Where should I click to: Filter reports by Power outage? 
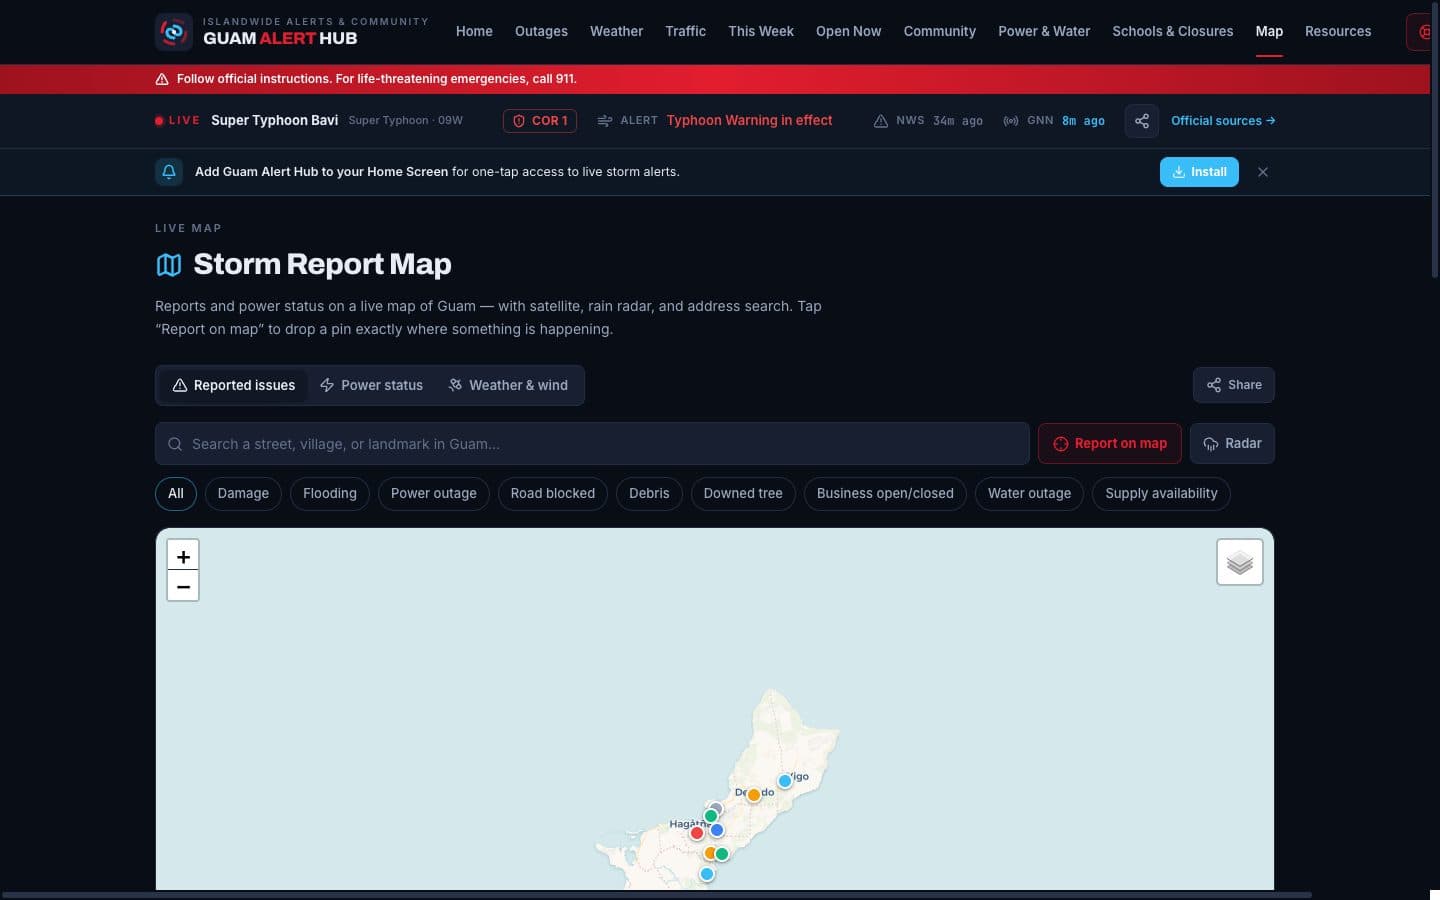point(434,494)
